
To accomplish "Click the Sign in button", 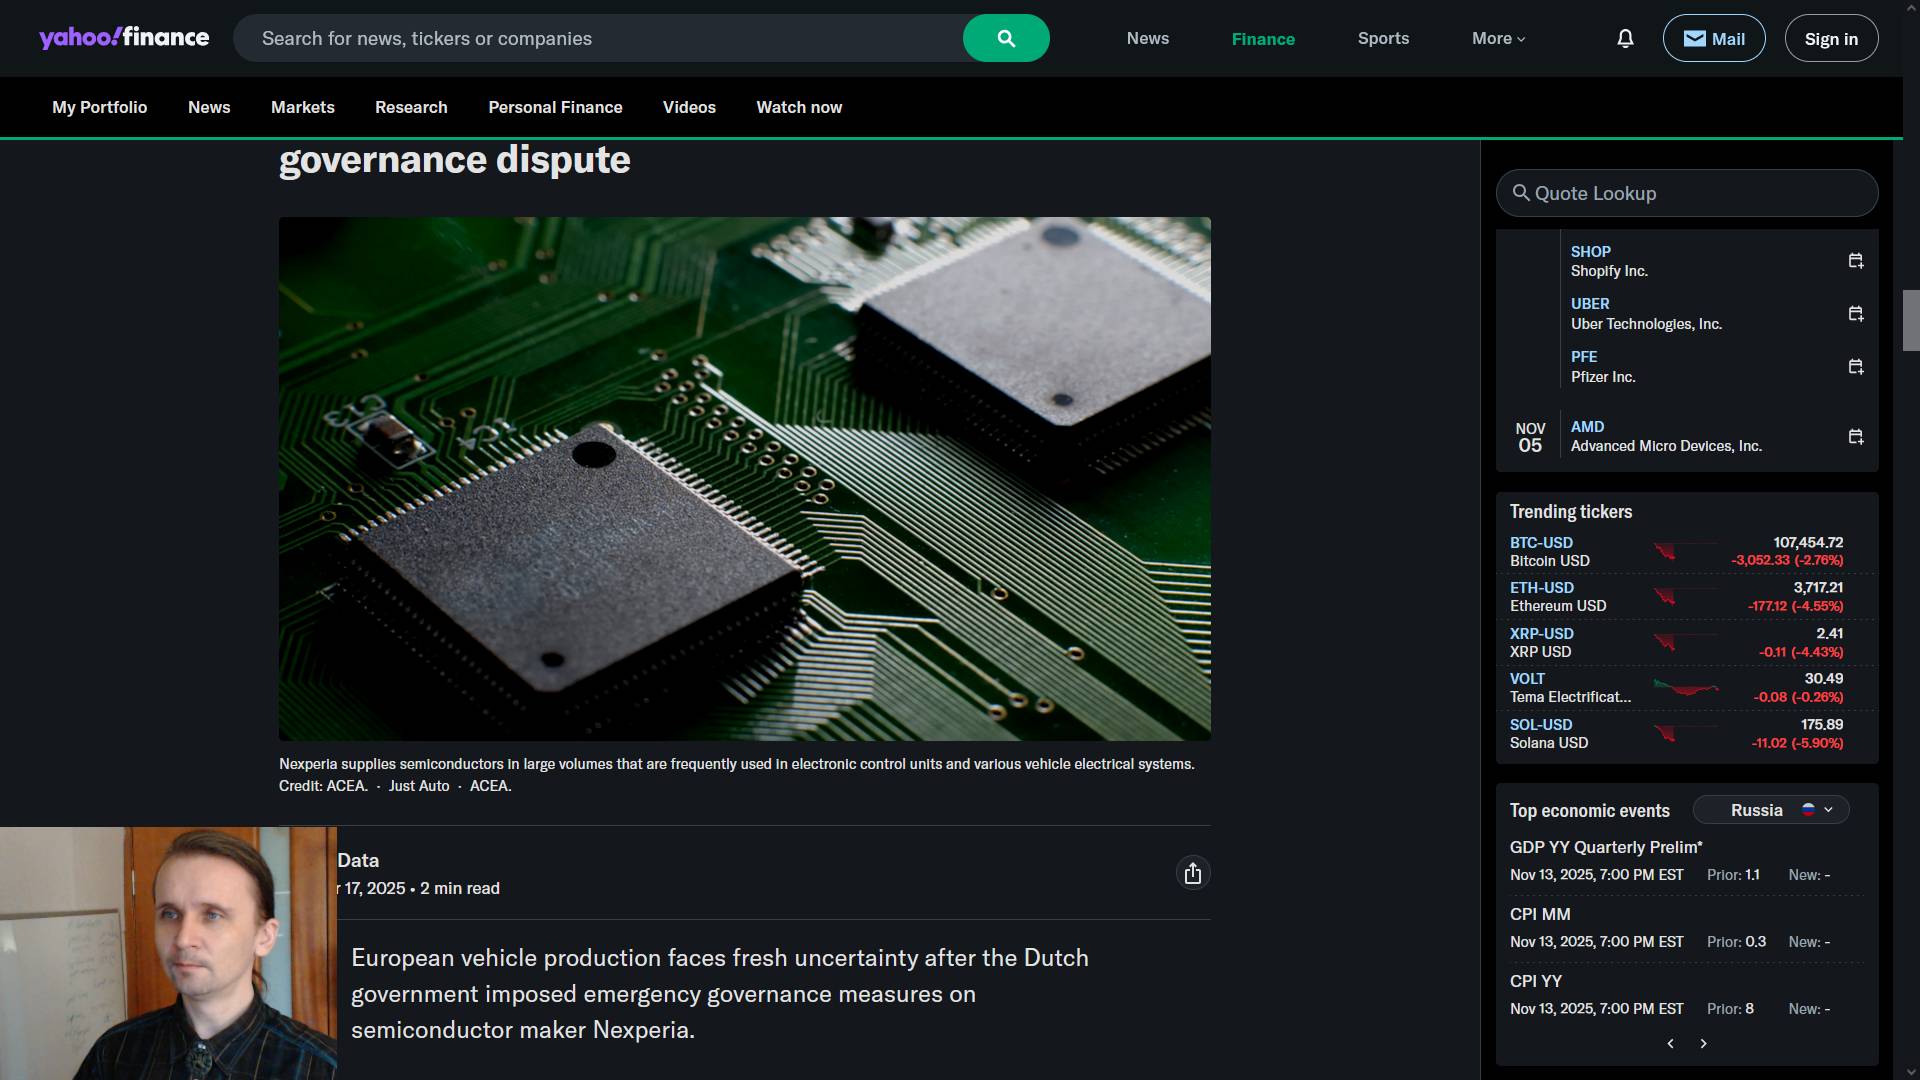I will pyautogui.click(x=1831, y=38).
